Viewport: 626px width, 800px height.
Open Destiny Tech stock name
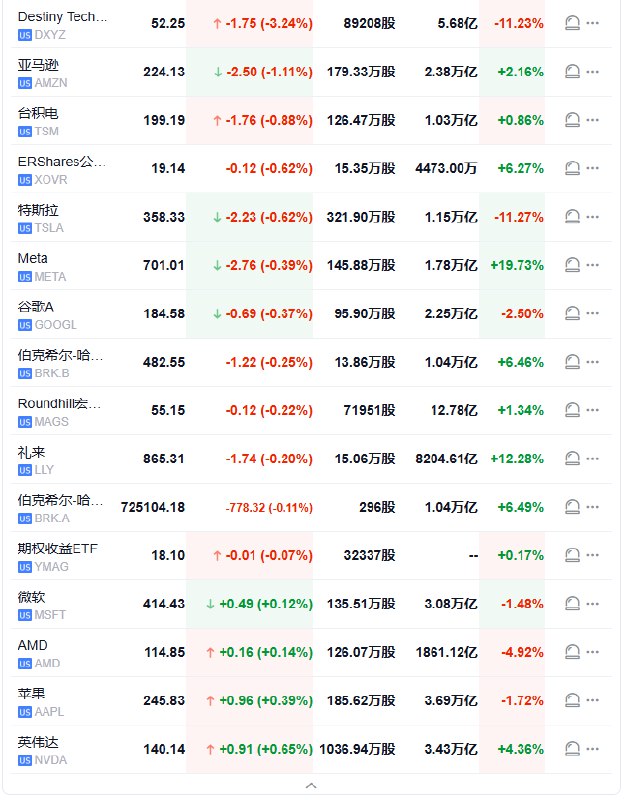(x=62, y=17)
